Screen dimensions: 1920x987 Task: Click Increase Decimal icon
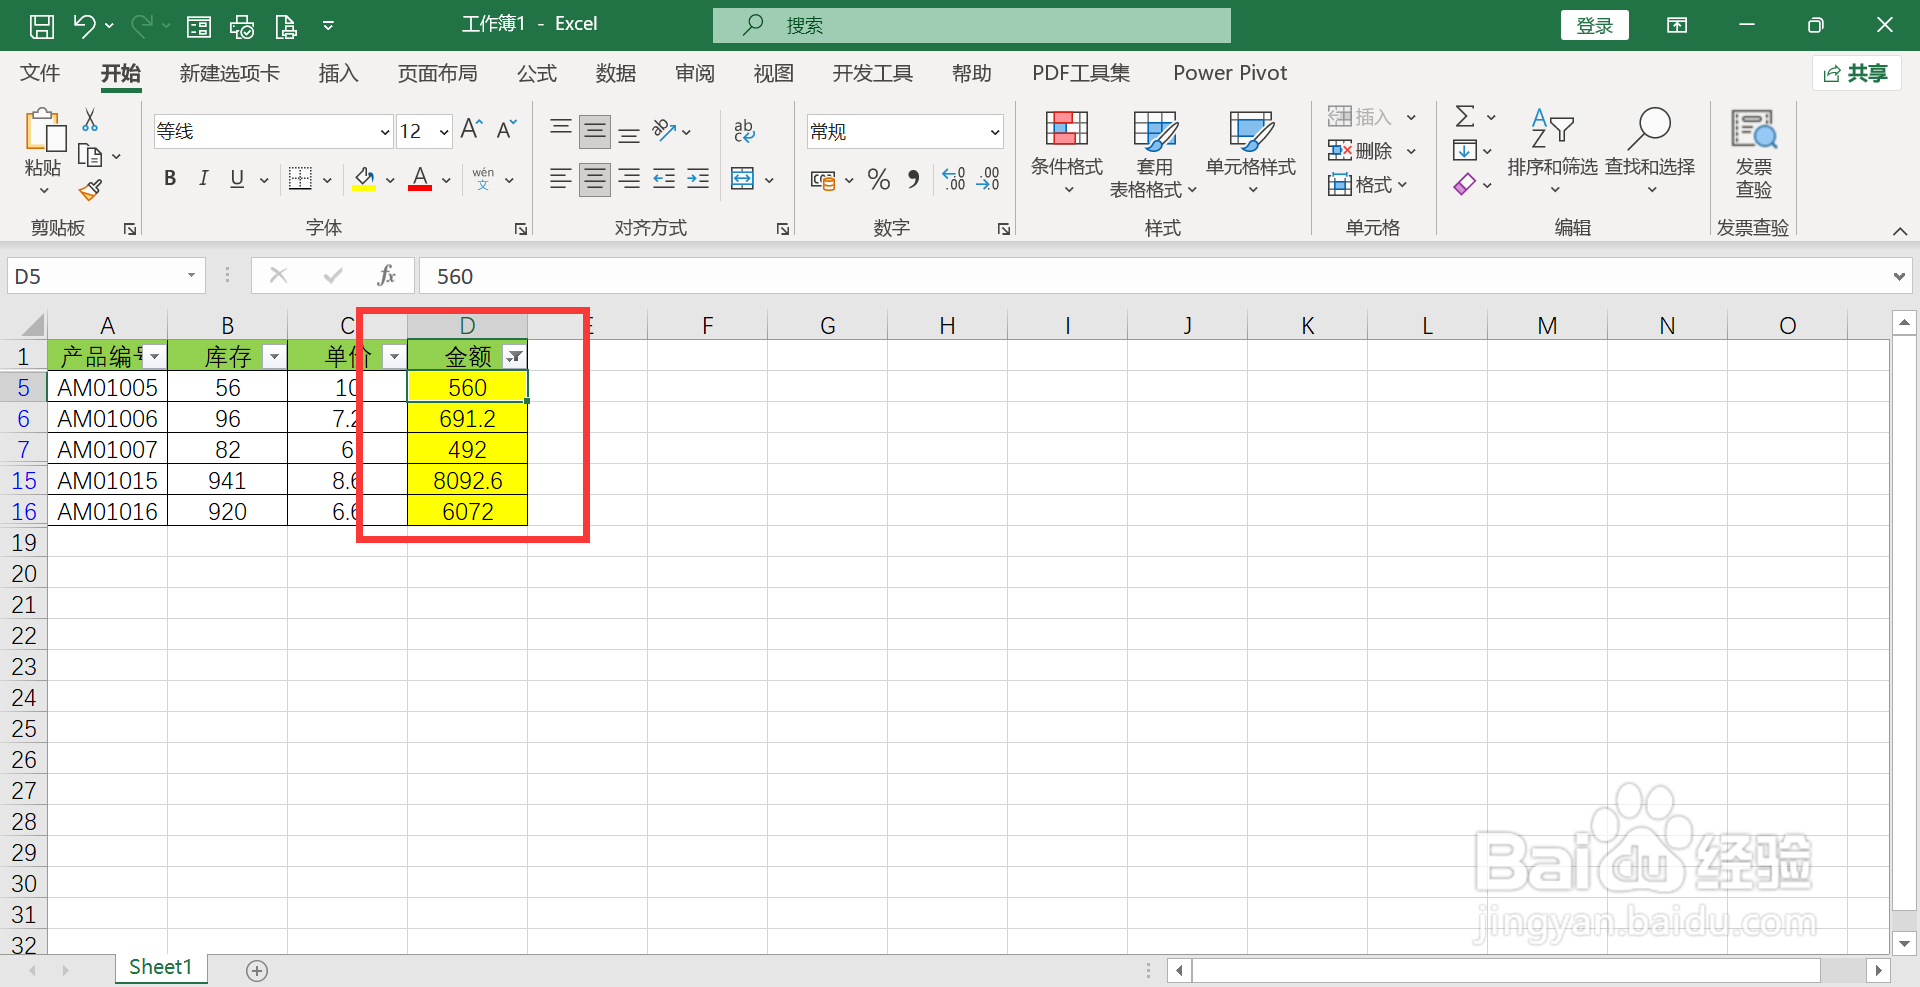point(953,179)
